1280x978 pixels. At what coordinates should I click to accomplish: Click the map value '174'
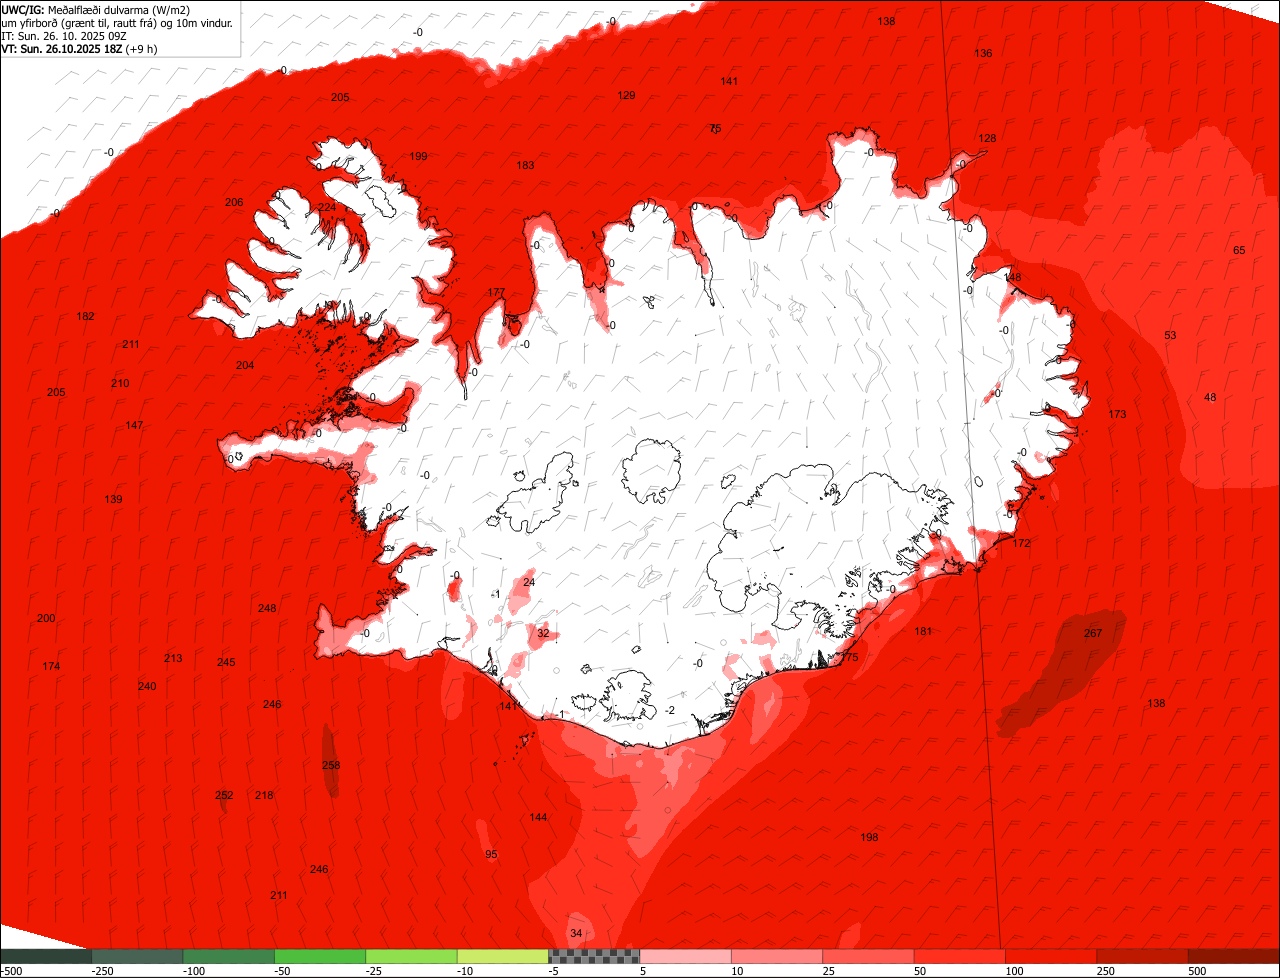coord(51,667)
